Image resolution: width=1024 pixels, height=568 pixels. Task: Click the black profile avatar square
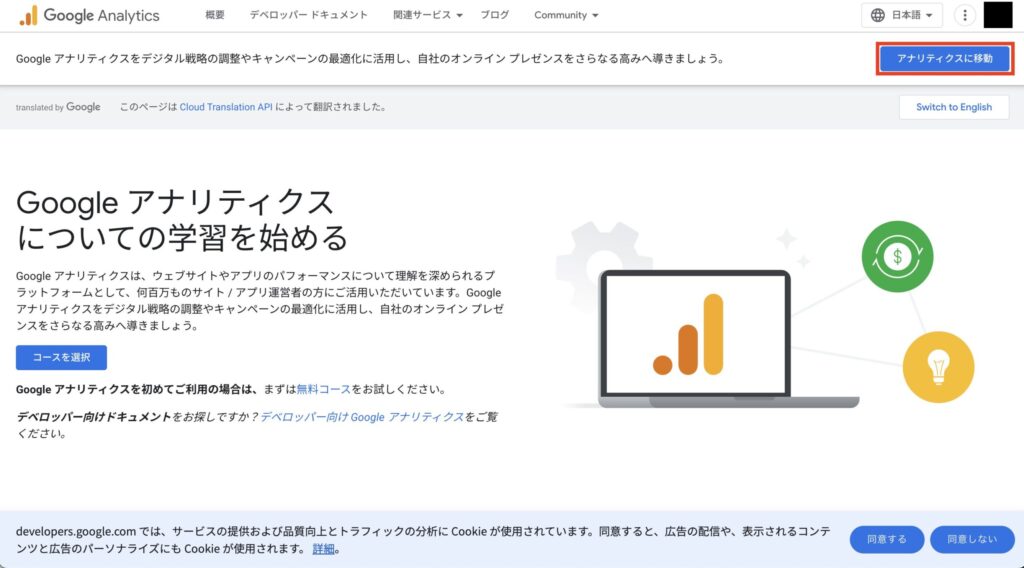pos(998,15)
